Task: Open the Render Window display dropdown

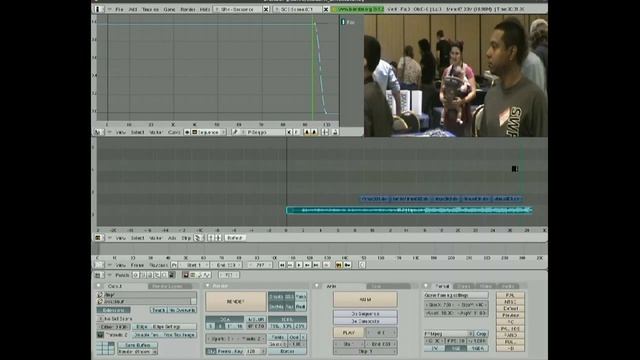Action: pos(138,351)
